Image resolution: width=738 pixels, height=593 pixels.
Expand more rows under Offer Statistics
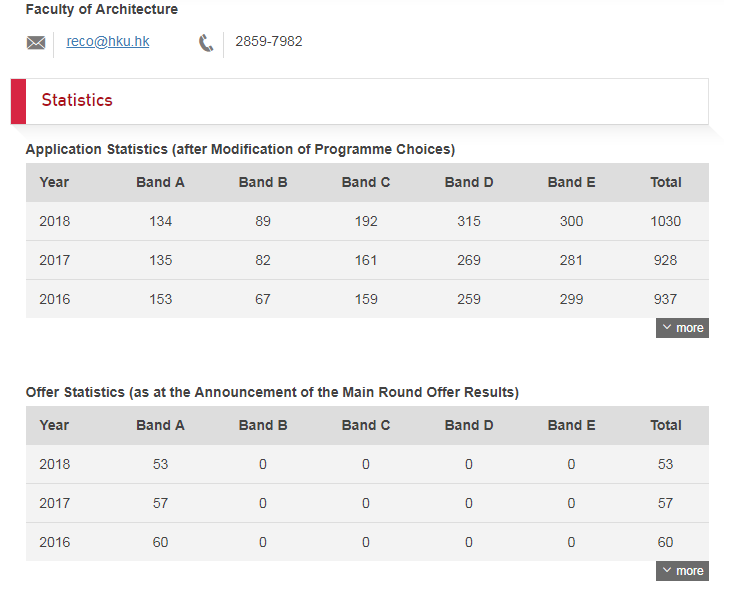[682, 571]
